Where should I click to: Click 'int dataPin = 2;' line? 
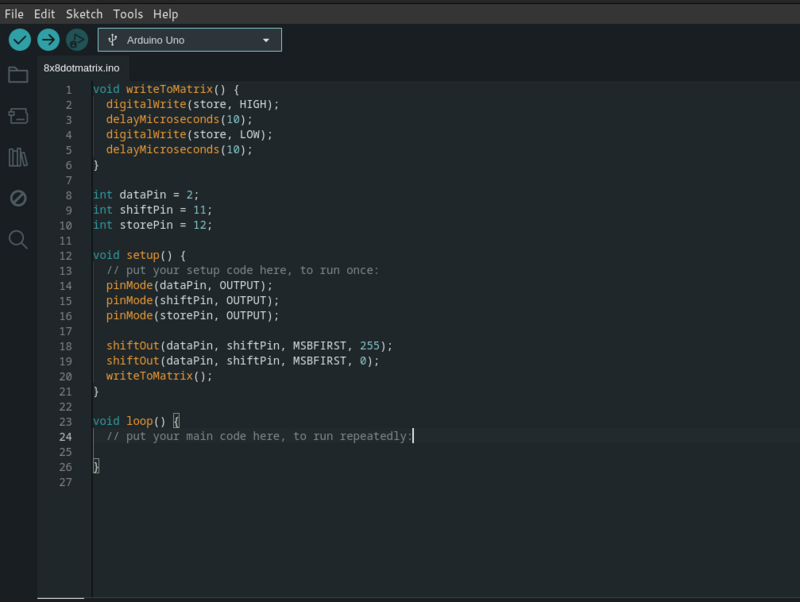coord(146,194)
